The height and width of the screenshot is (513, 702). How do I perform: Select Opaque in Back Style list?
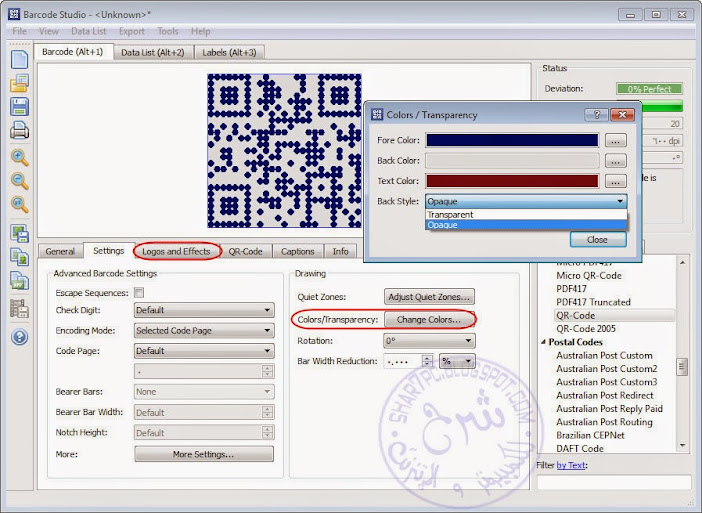[526, 225]
